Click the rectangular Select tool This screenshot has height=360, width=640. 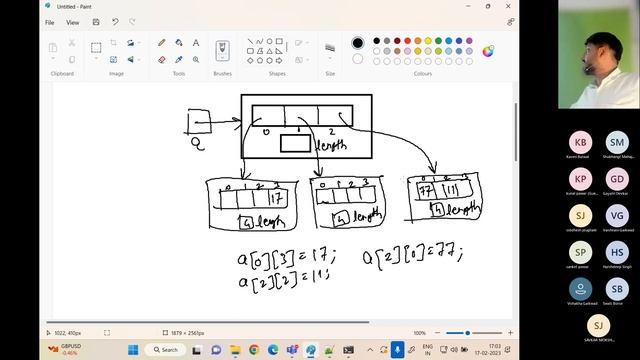coord(96,48)
